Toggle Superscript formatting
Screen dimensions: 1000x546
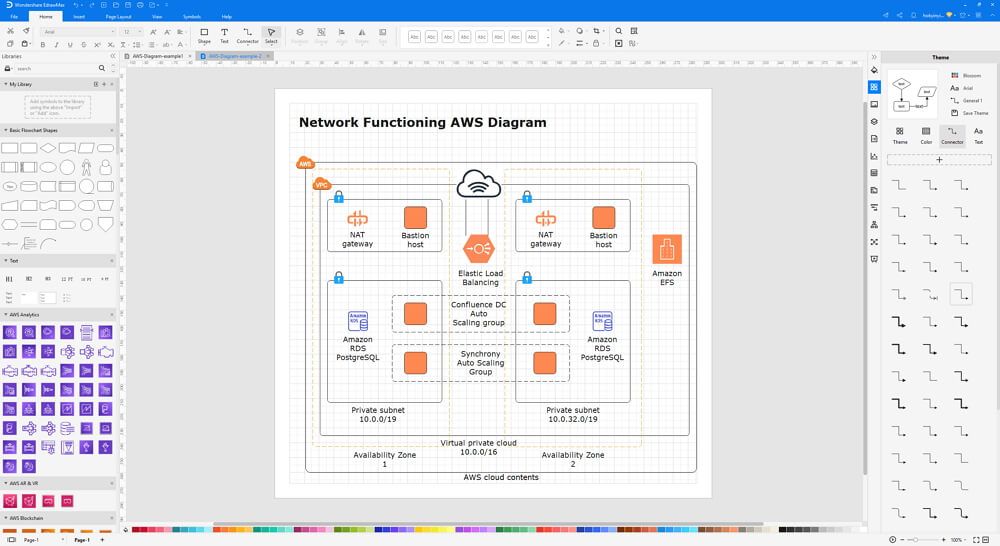[97, 45]
